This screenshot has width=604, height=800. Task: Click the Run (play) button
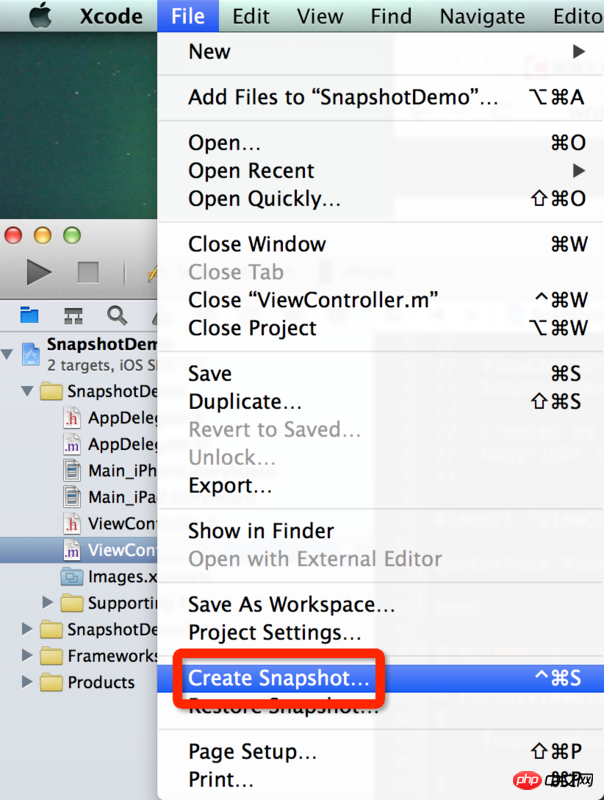click(x=39, y=271)
